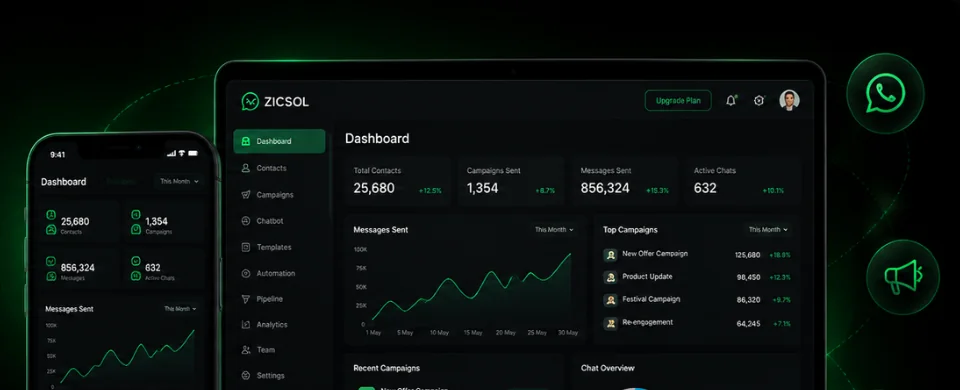Open Analytics in the sidebar
960x390 pixels.
tap(279, 325)
